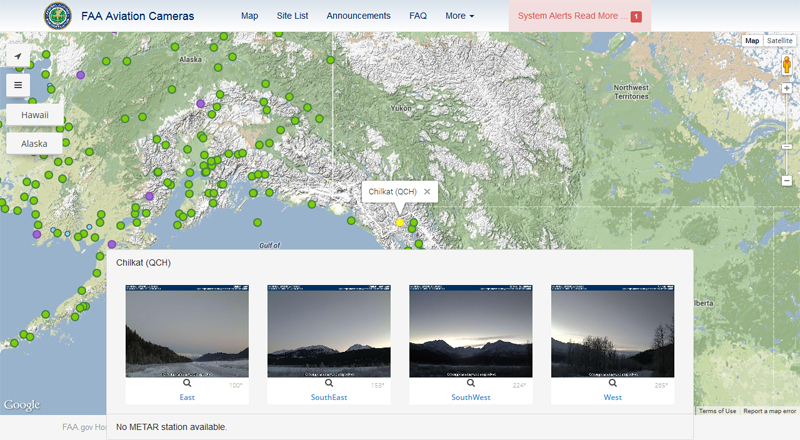Image resolution: width=800 pixels, height=440 pixels.
Task: Switch map to Satellite view
Action: 780,41
